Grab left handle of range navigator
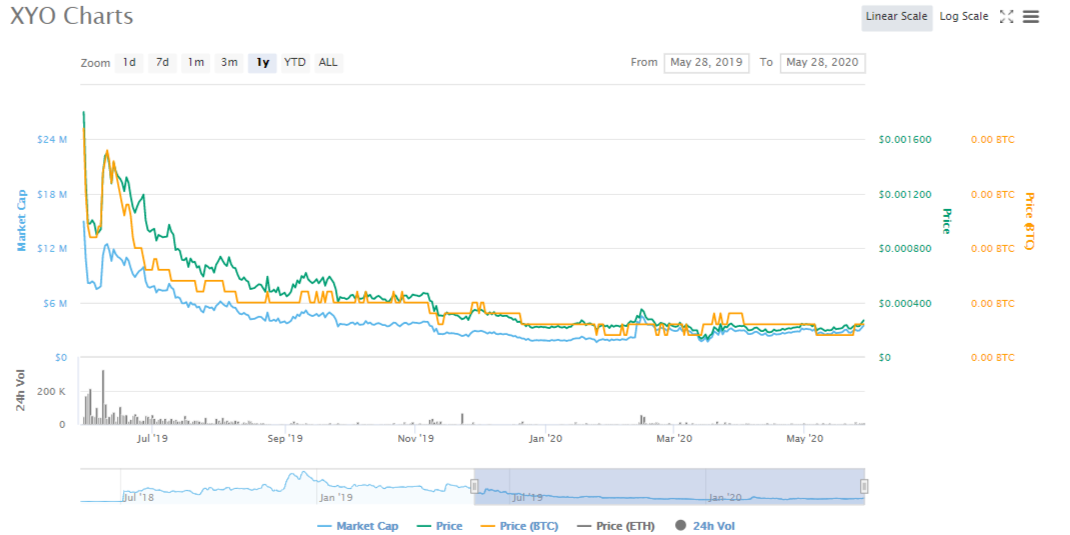The image size is (1070, 535). click(475, 486)
